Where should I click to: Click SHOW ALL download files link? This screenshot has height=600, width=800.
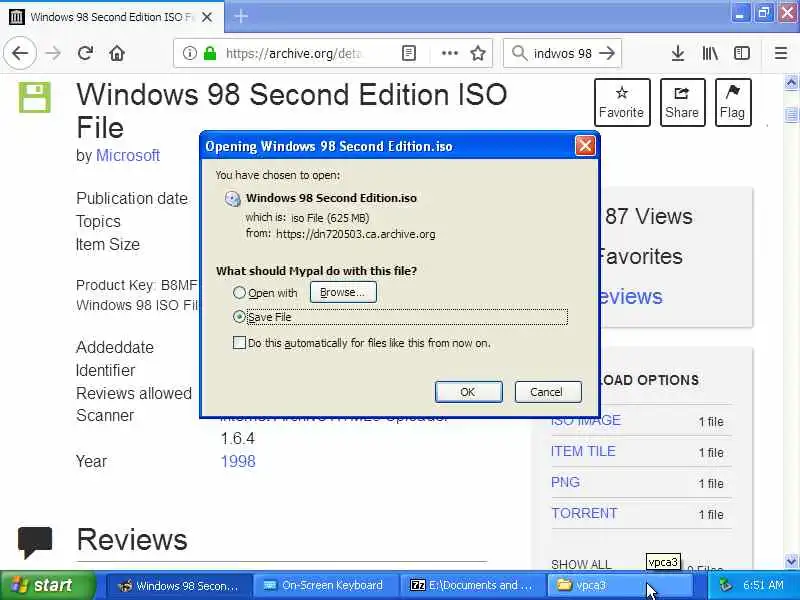(581, 564)
